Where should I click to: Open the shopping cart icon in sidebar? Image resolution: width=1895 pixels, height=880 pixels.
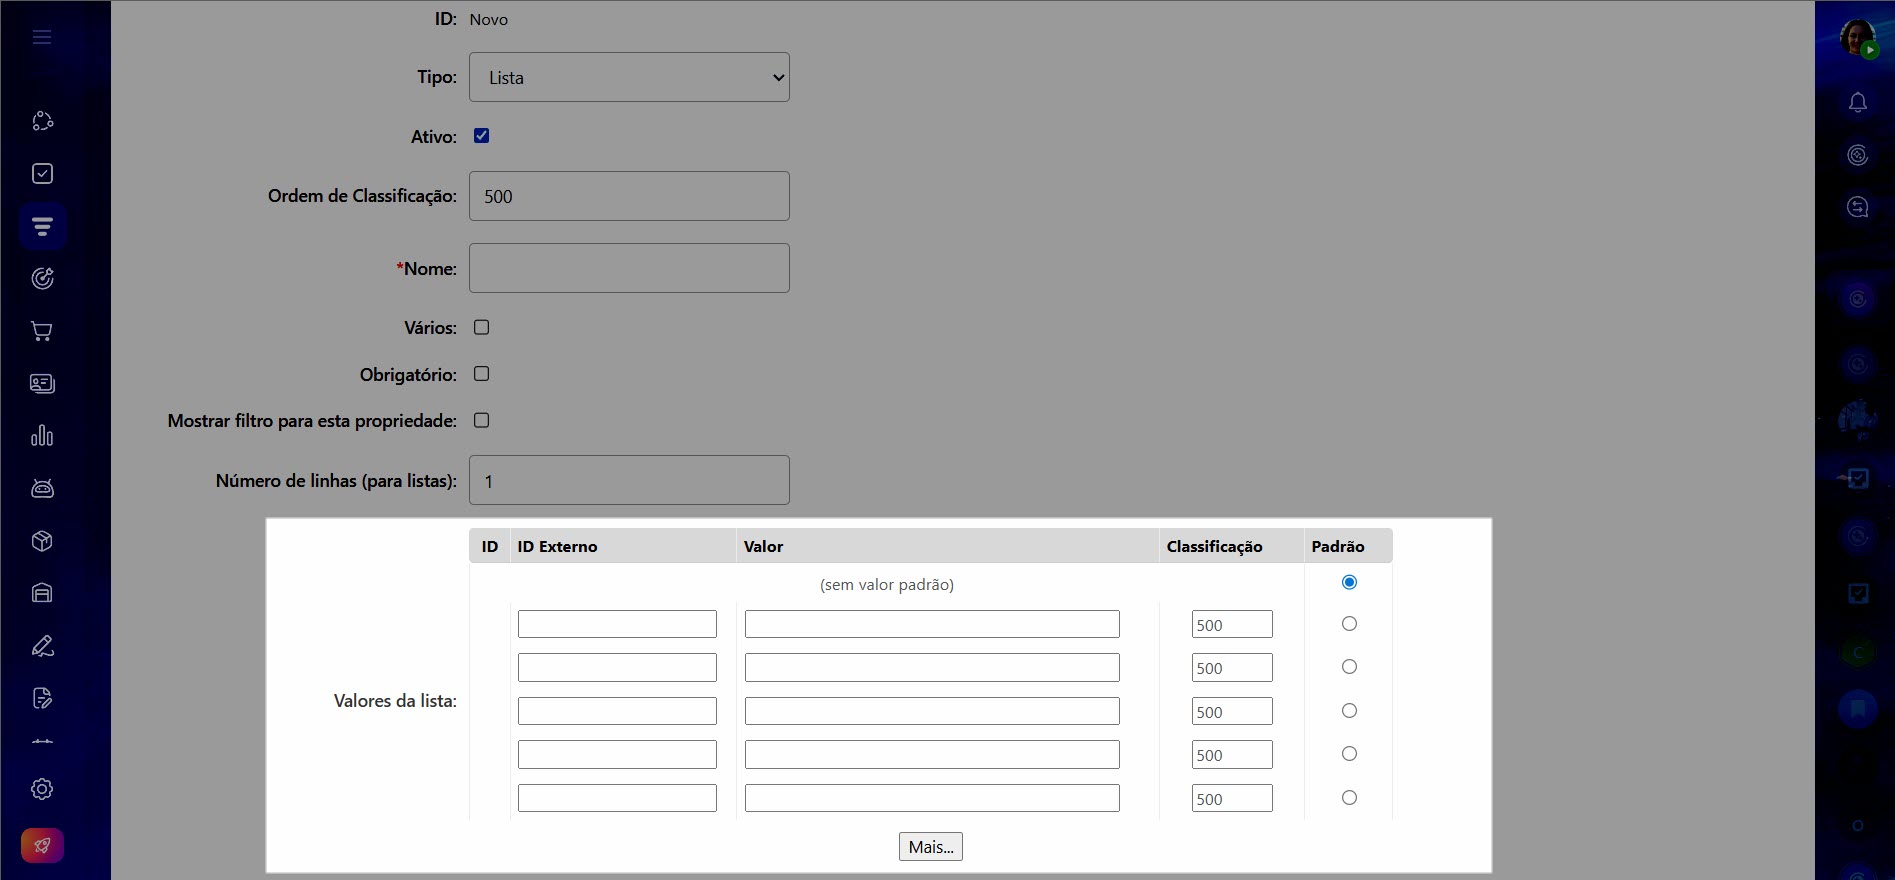[x=42, y=331]
